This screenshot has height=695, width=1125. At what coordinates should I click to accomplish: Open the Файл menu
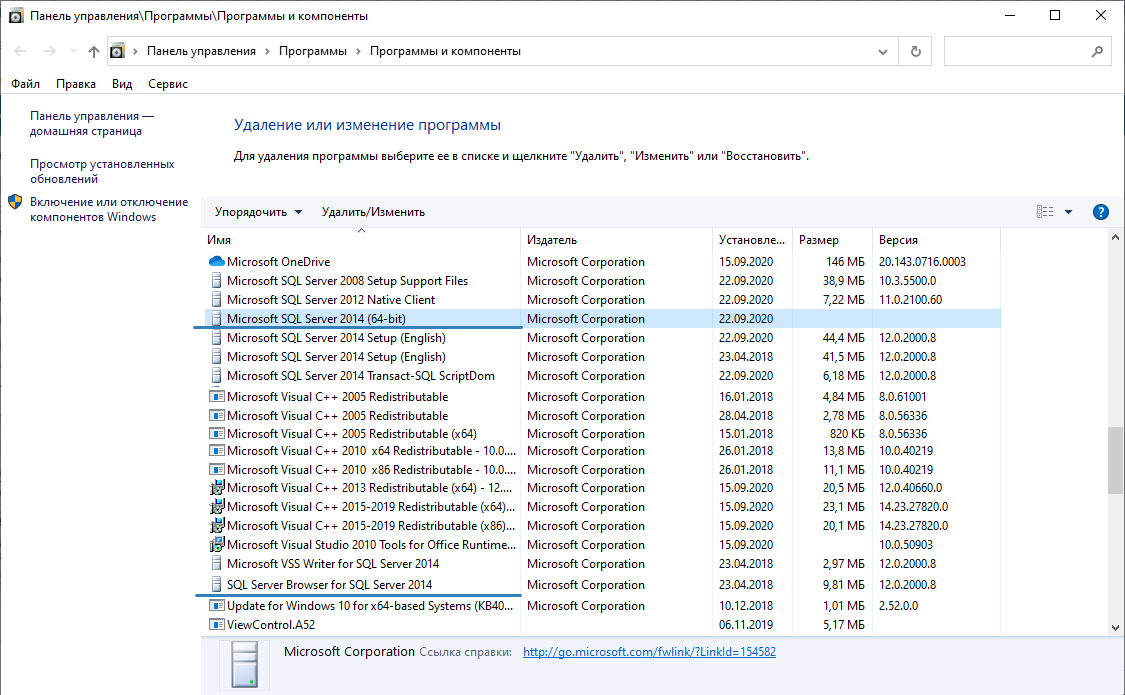click(x=26, y=84)
